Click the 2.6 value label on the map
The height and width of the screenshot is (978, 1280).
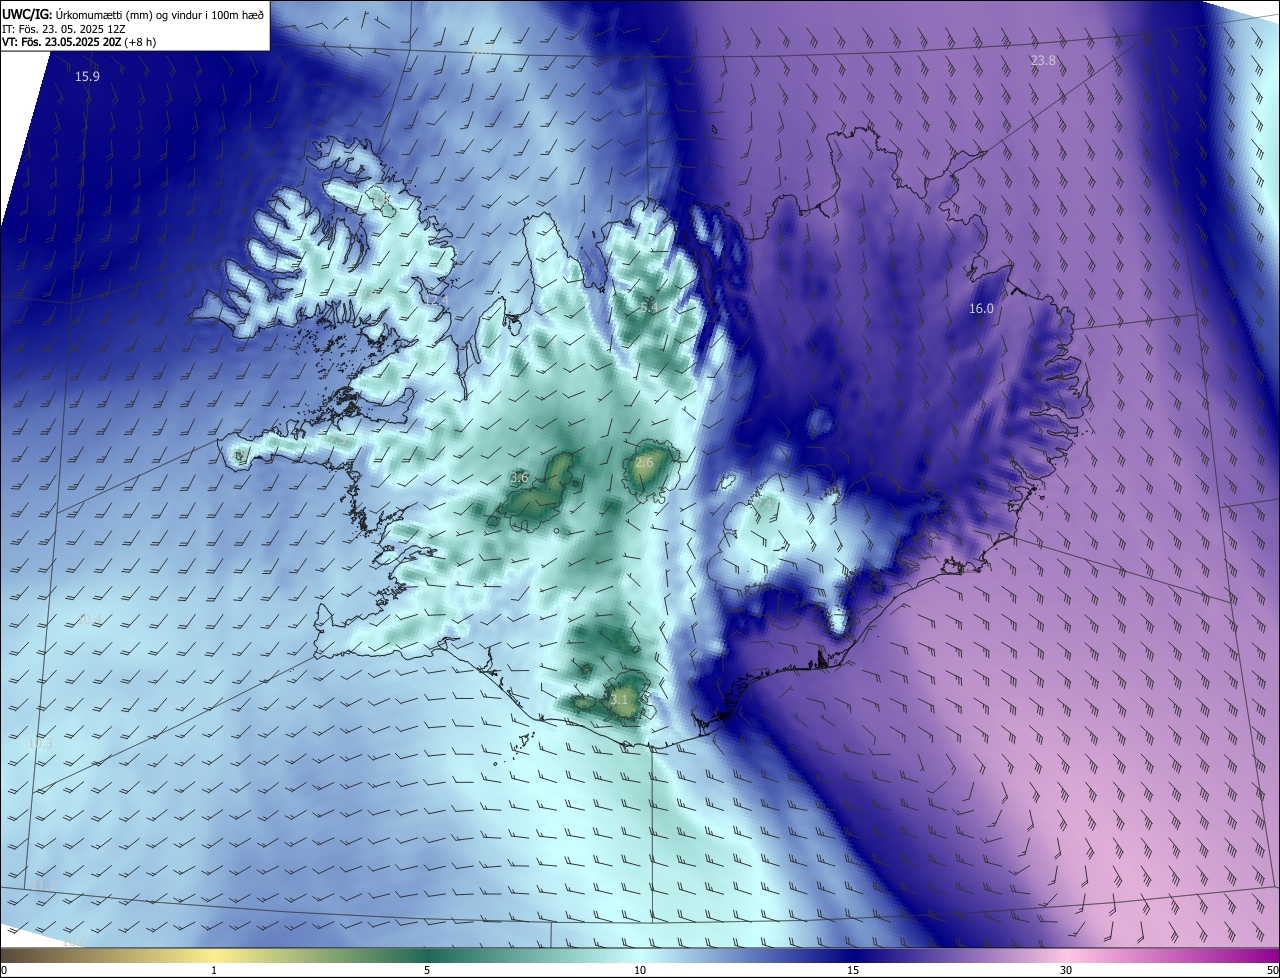point(644,462)
